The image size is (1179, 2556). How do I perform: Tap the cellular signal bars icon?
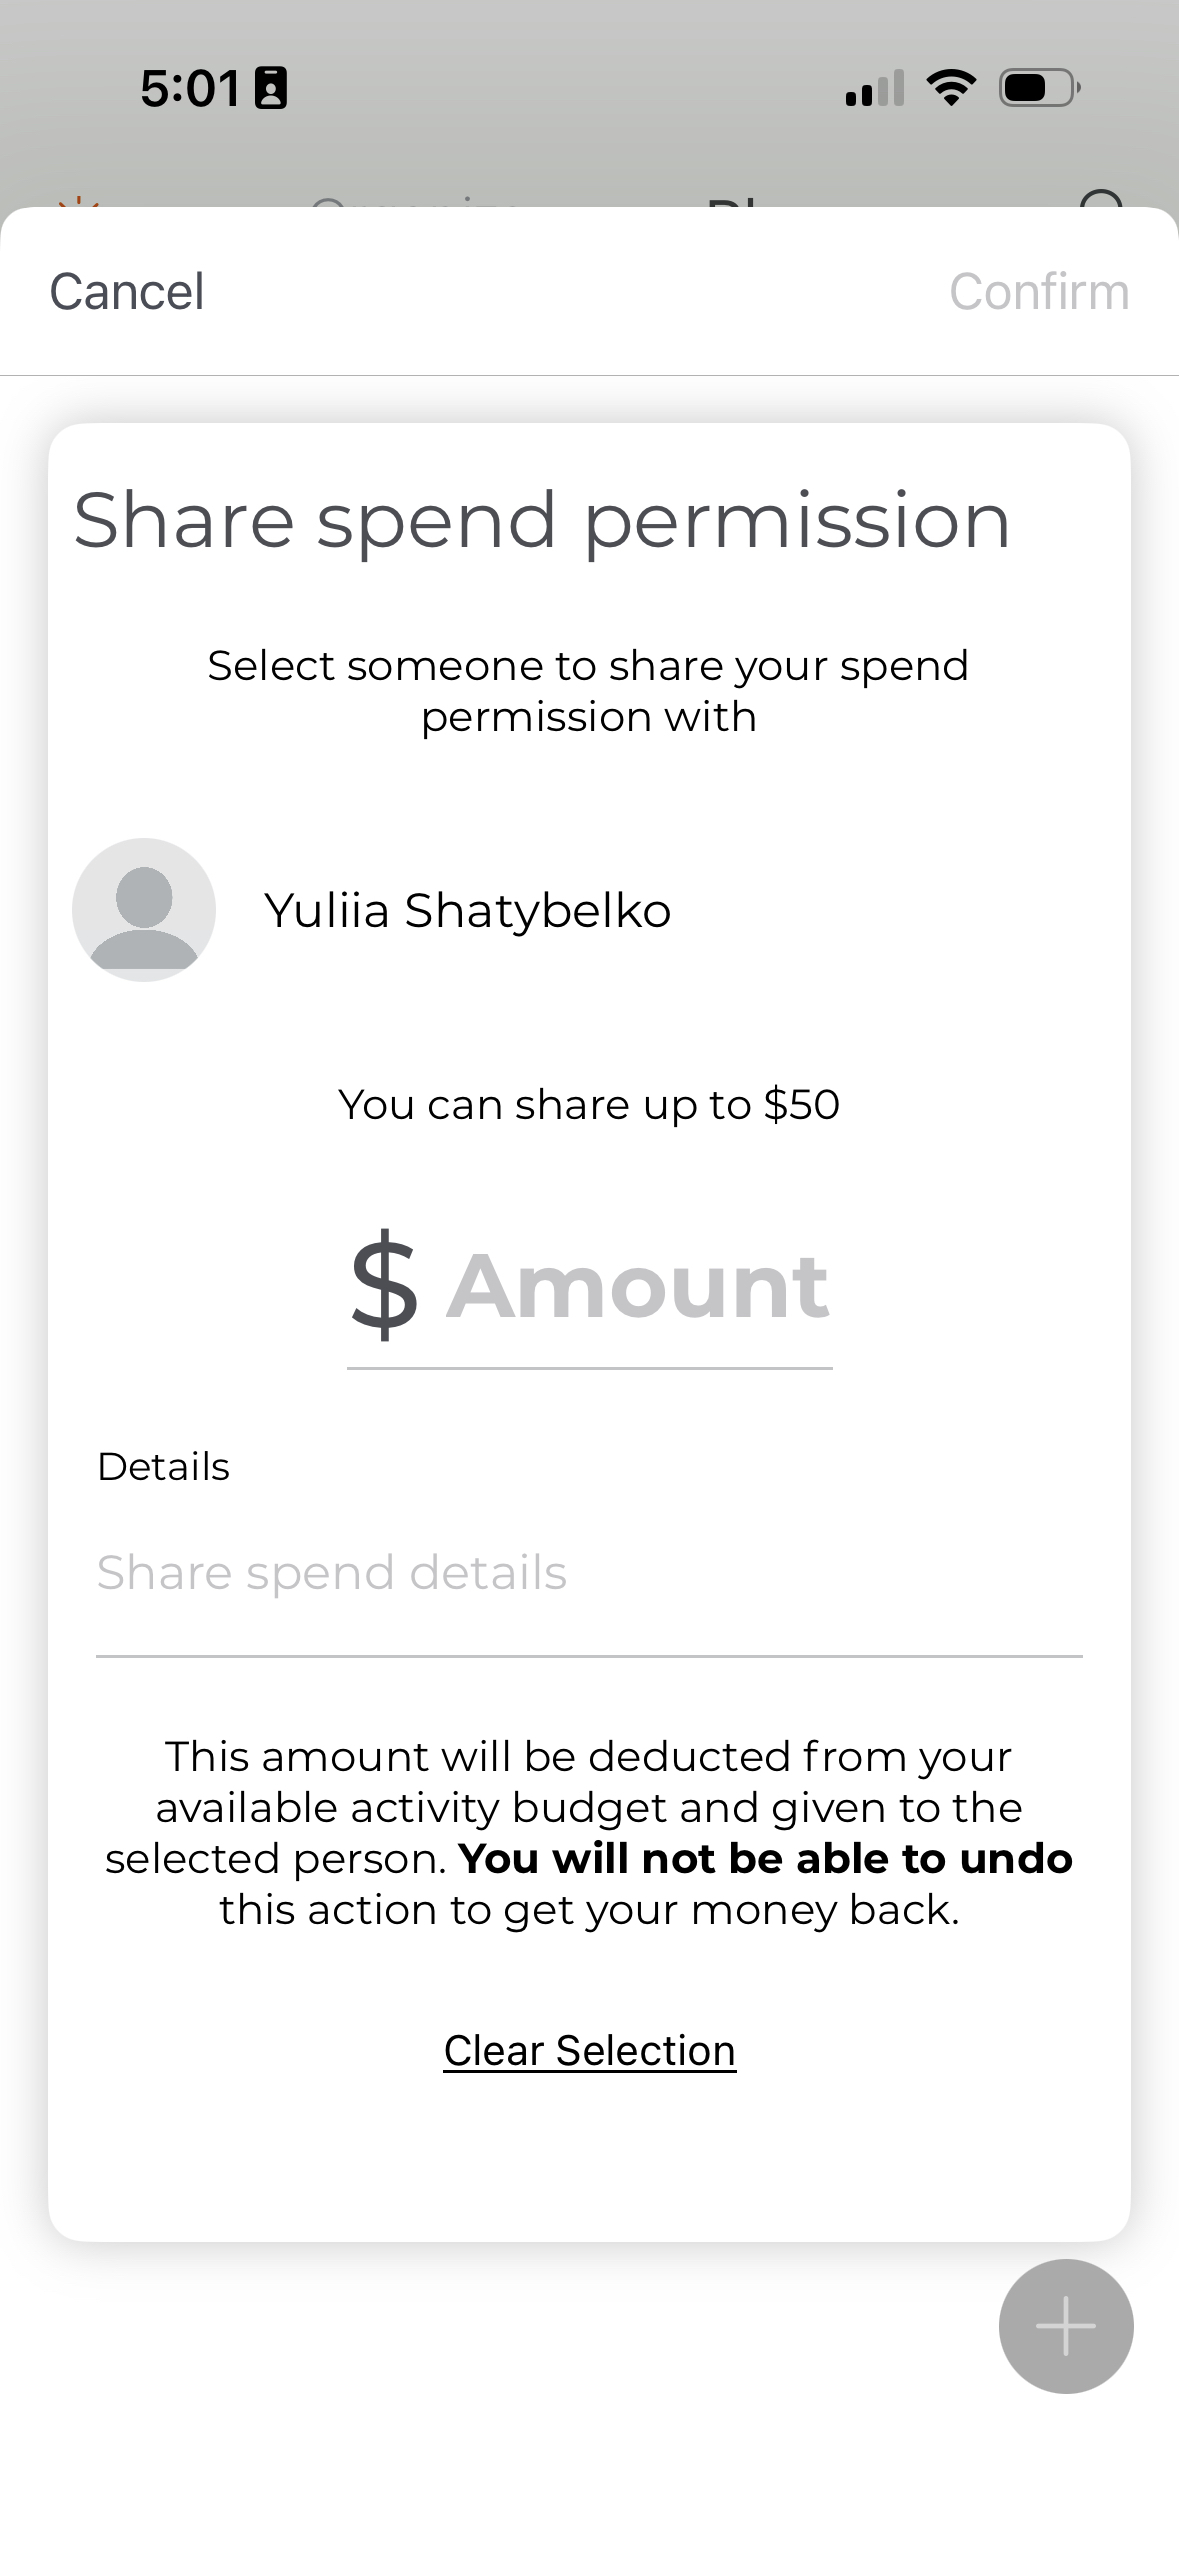pos(874,88)
